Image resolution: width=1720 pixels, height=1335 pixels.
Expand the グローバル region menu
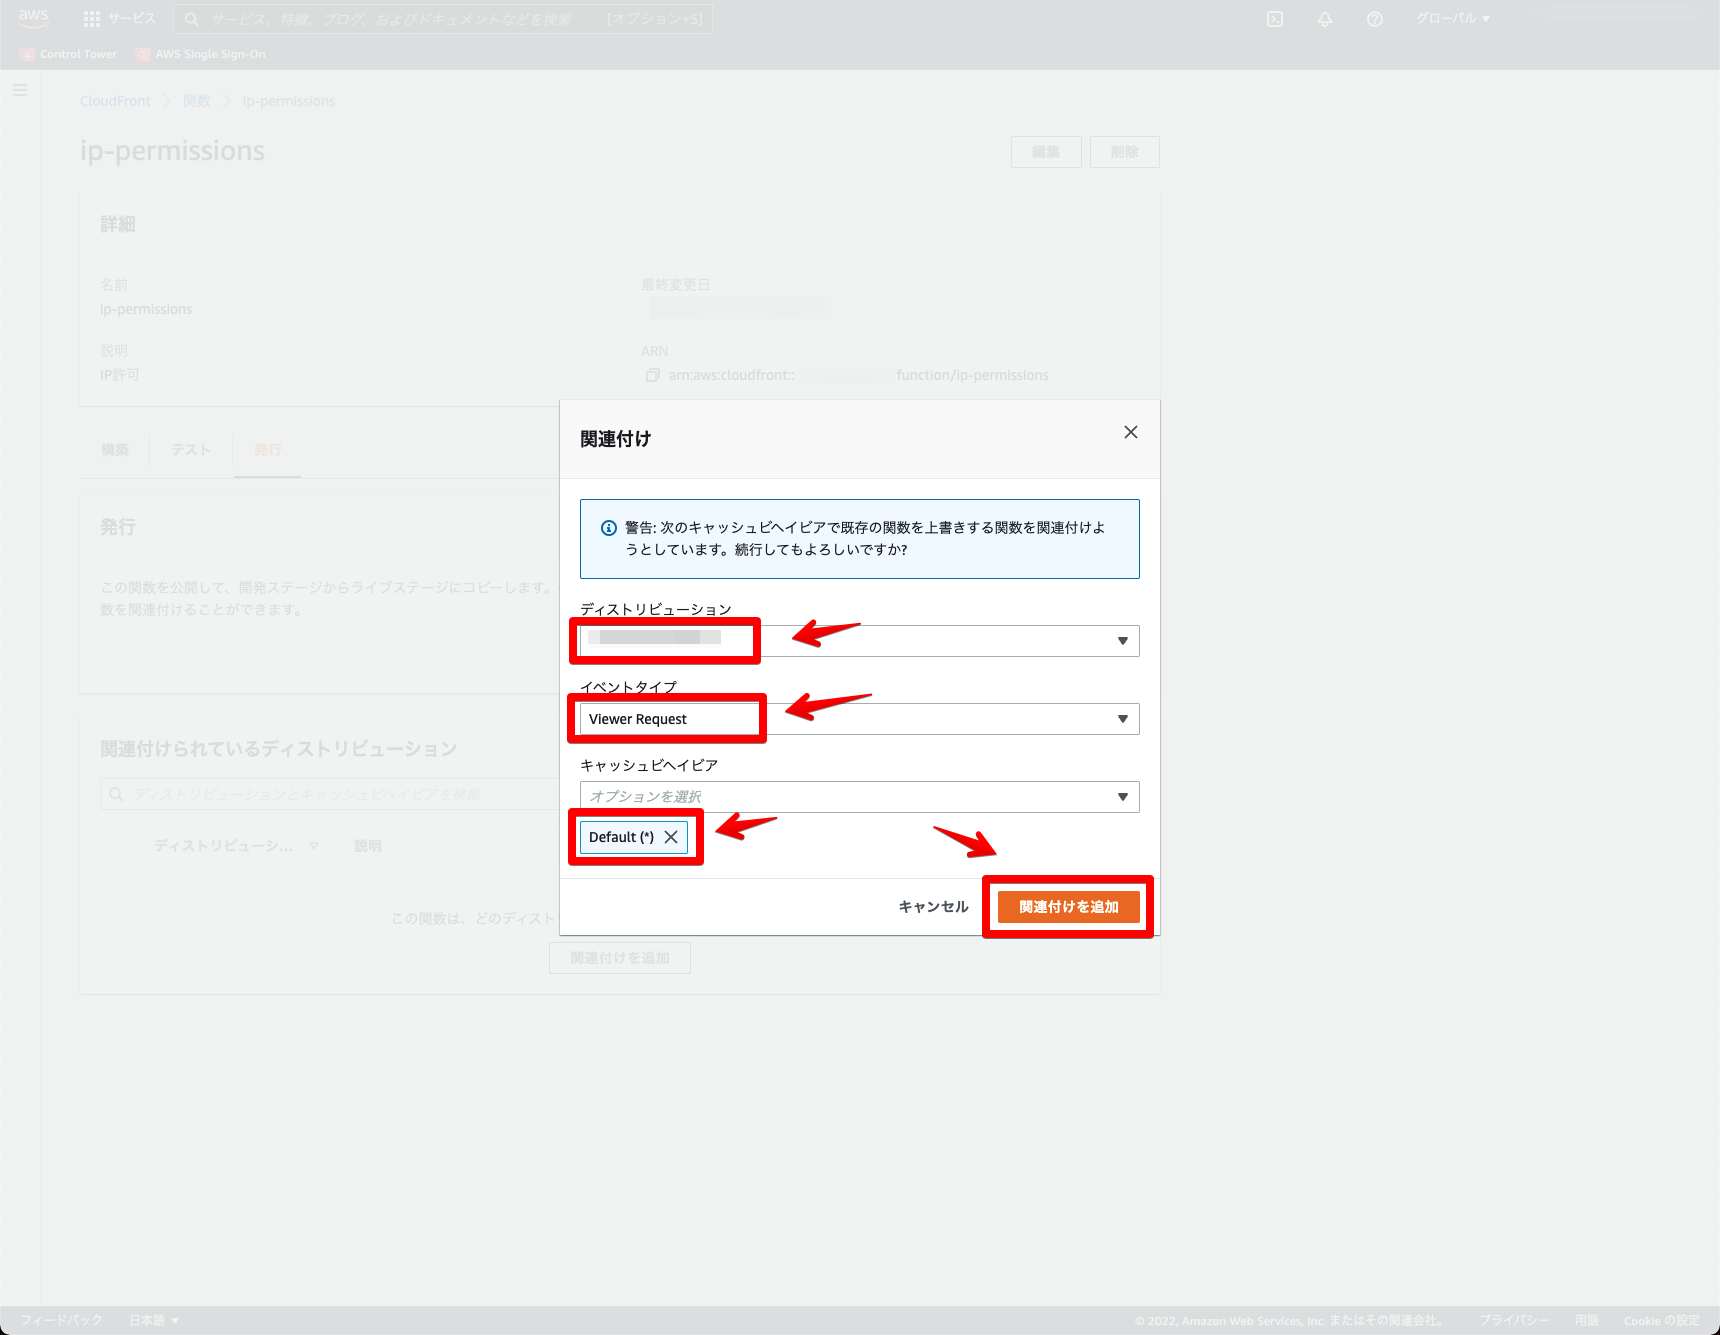pyautogui.click(x=1453, y=19)
